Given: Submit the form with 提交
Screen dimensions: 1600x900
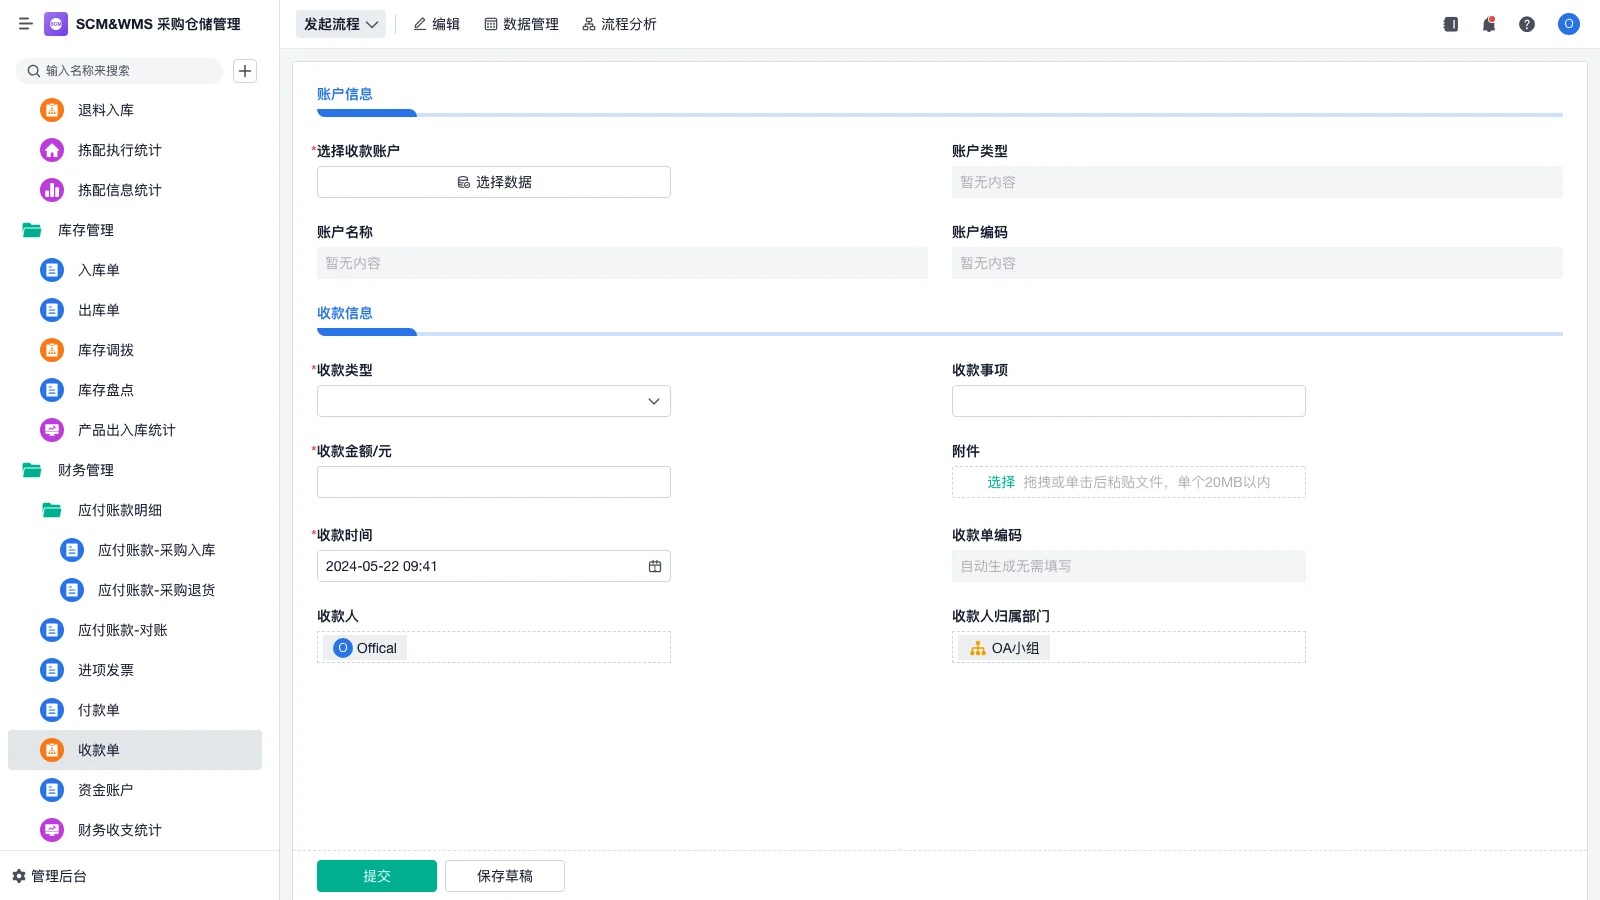Looking at the screenshot, I should (377, 876).
